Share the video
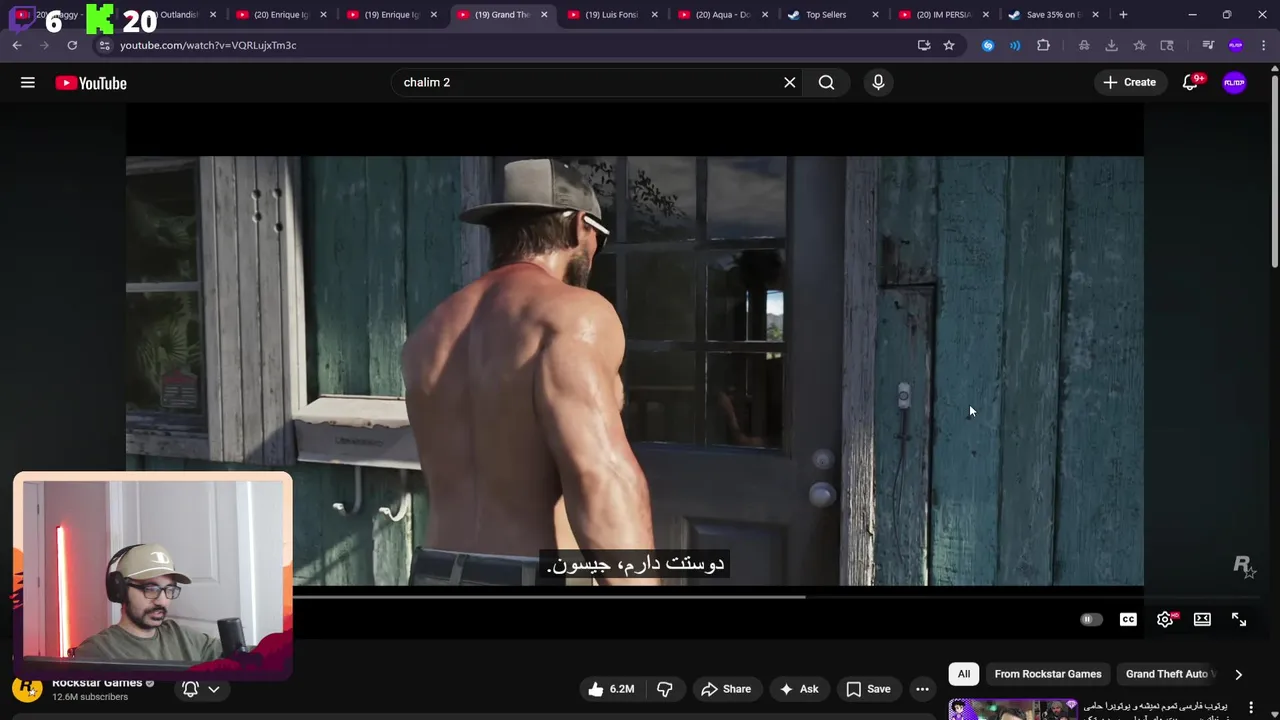 click(x=726, y=689)
